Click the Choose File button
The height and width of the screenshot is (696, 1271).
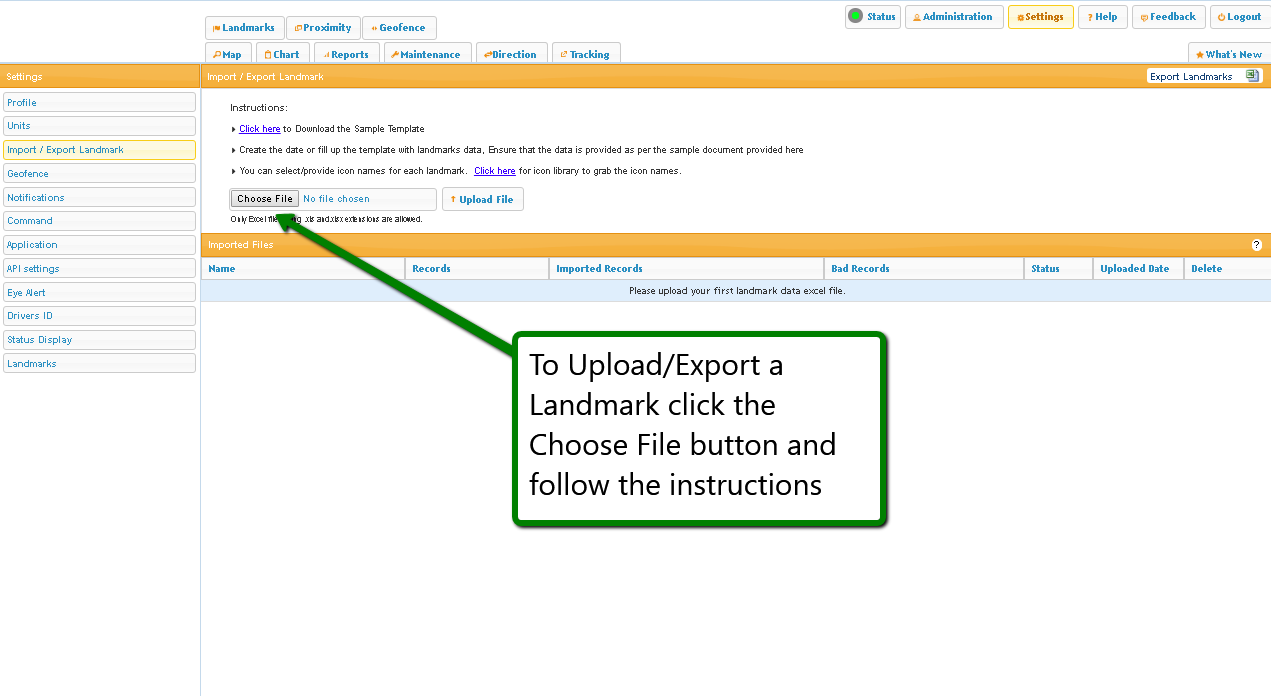(265, 199)
